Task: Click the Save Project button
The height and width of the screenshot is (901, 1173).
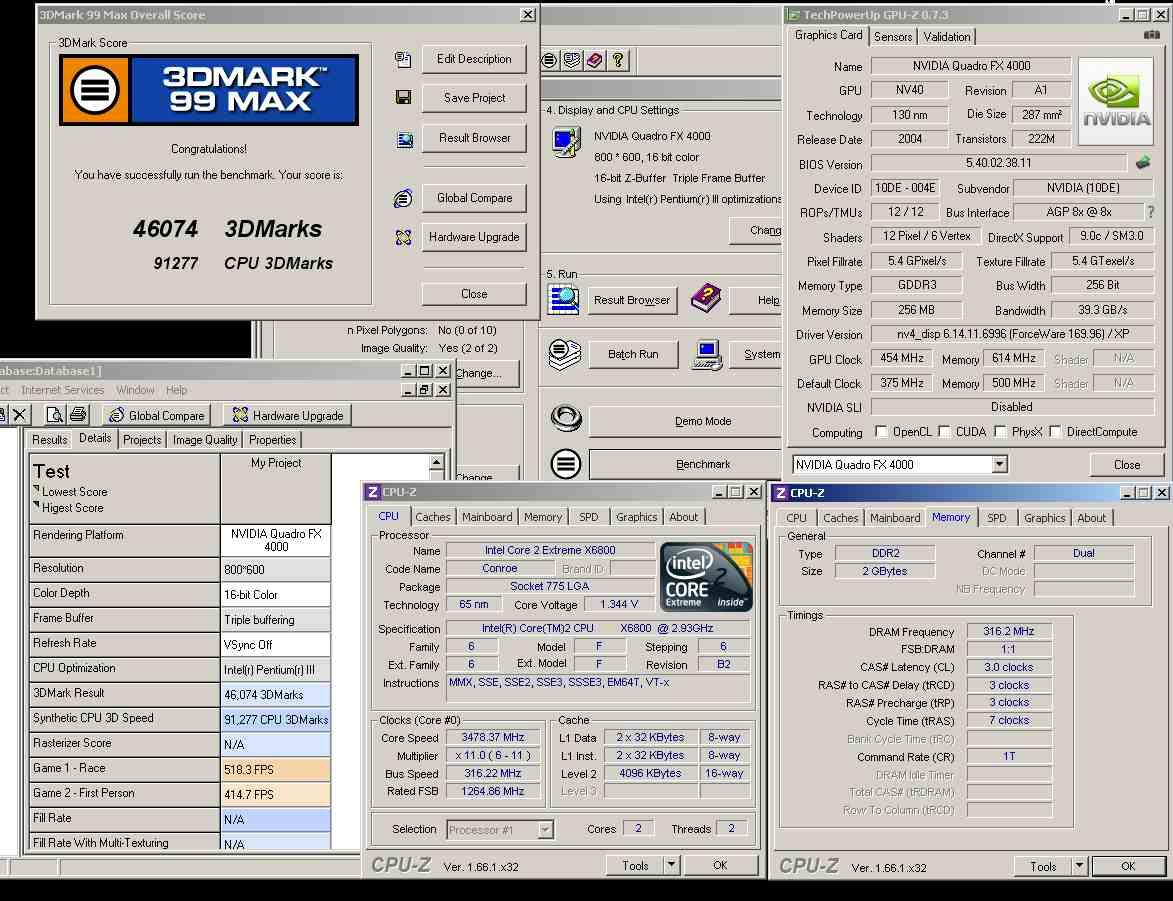Action: tap(474, 98)
